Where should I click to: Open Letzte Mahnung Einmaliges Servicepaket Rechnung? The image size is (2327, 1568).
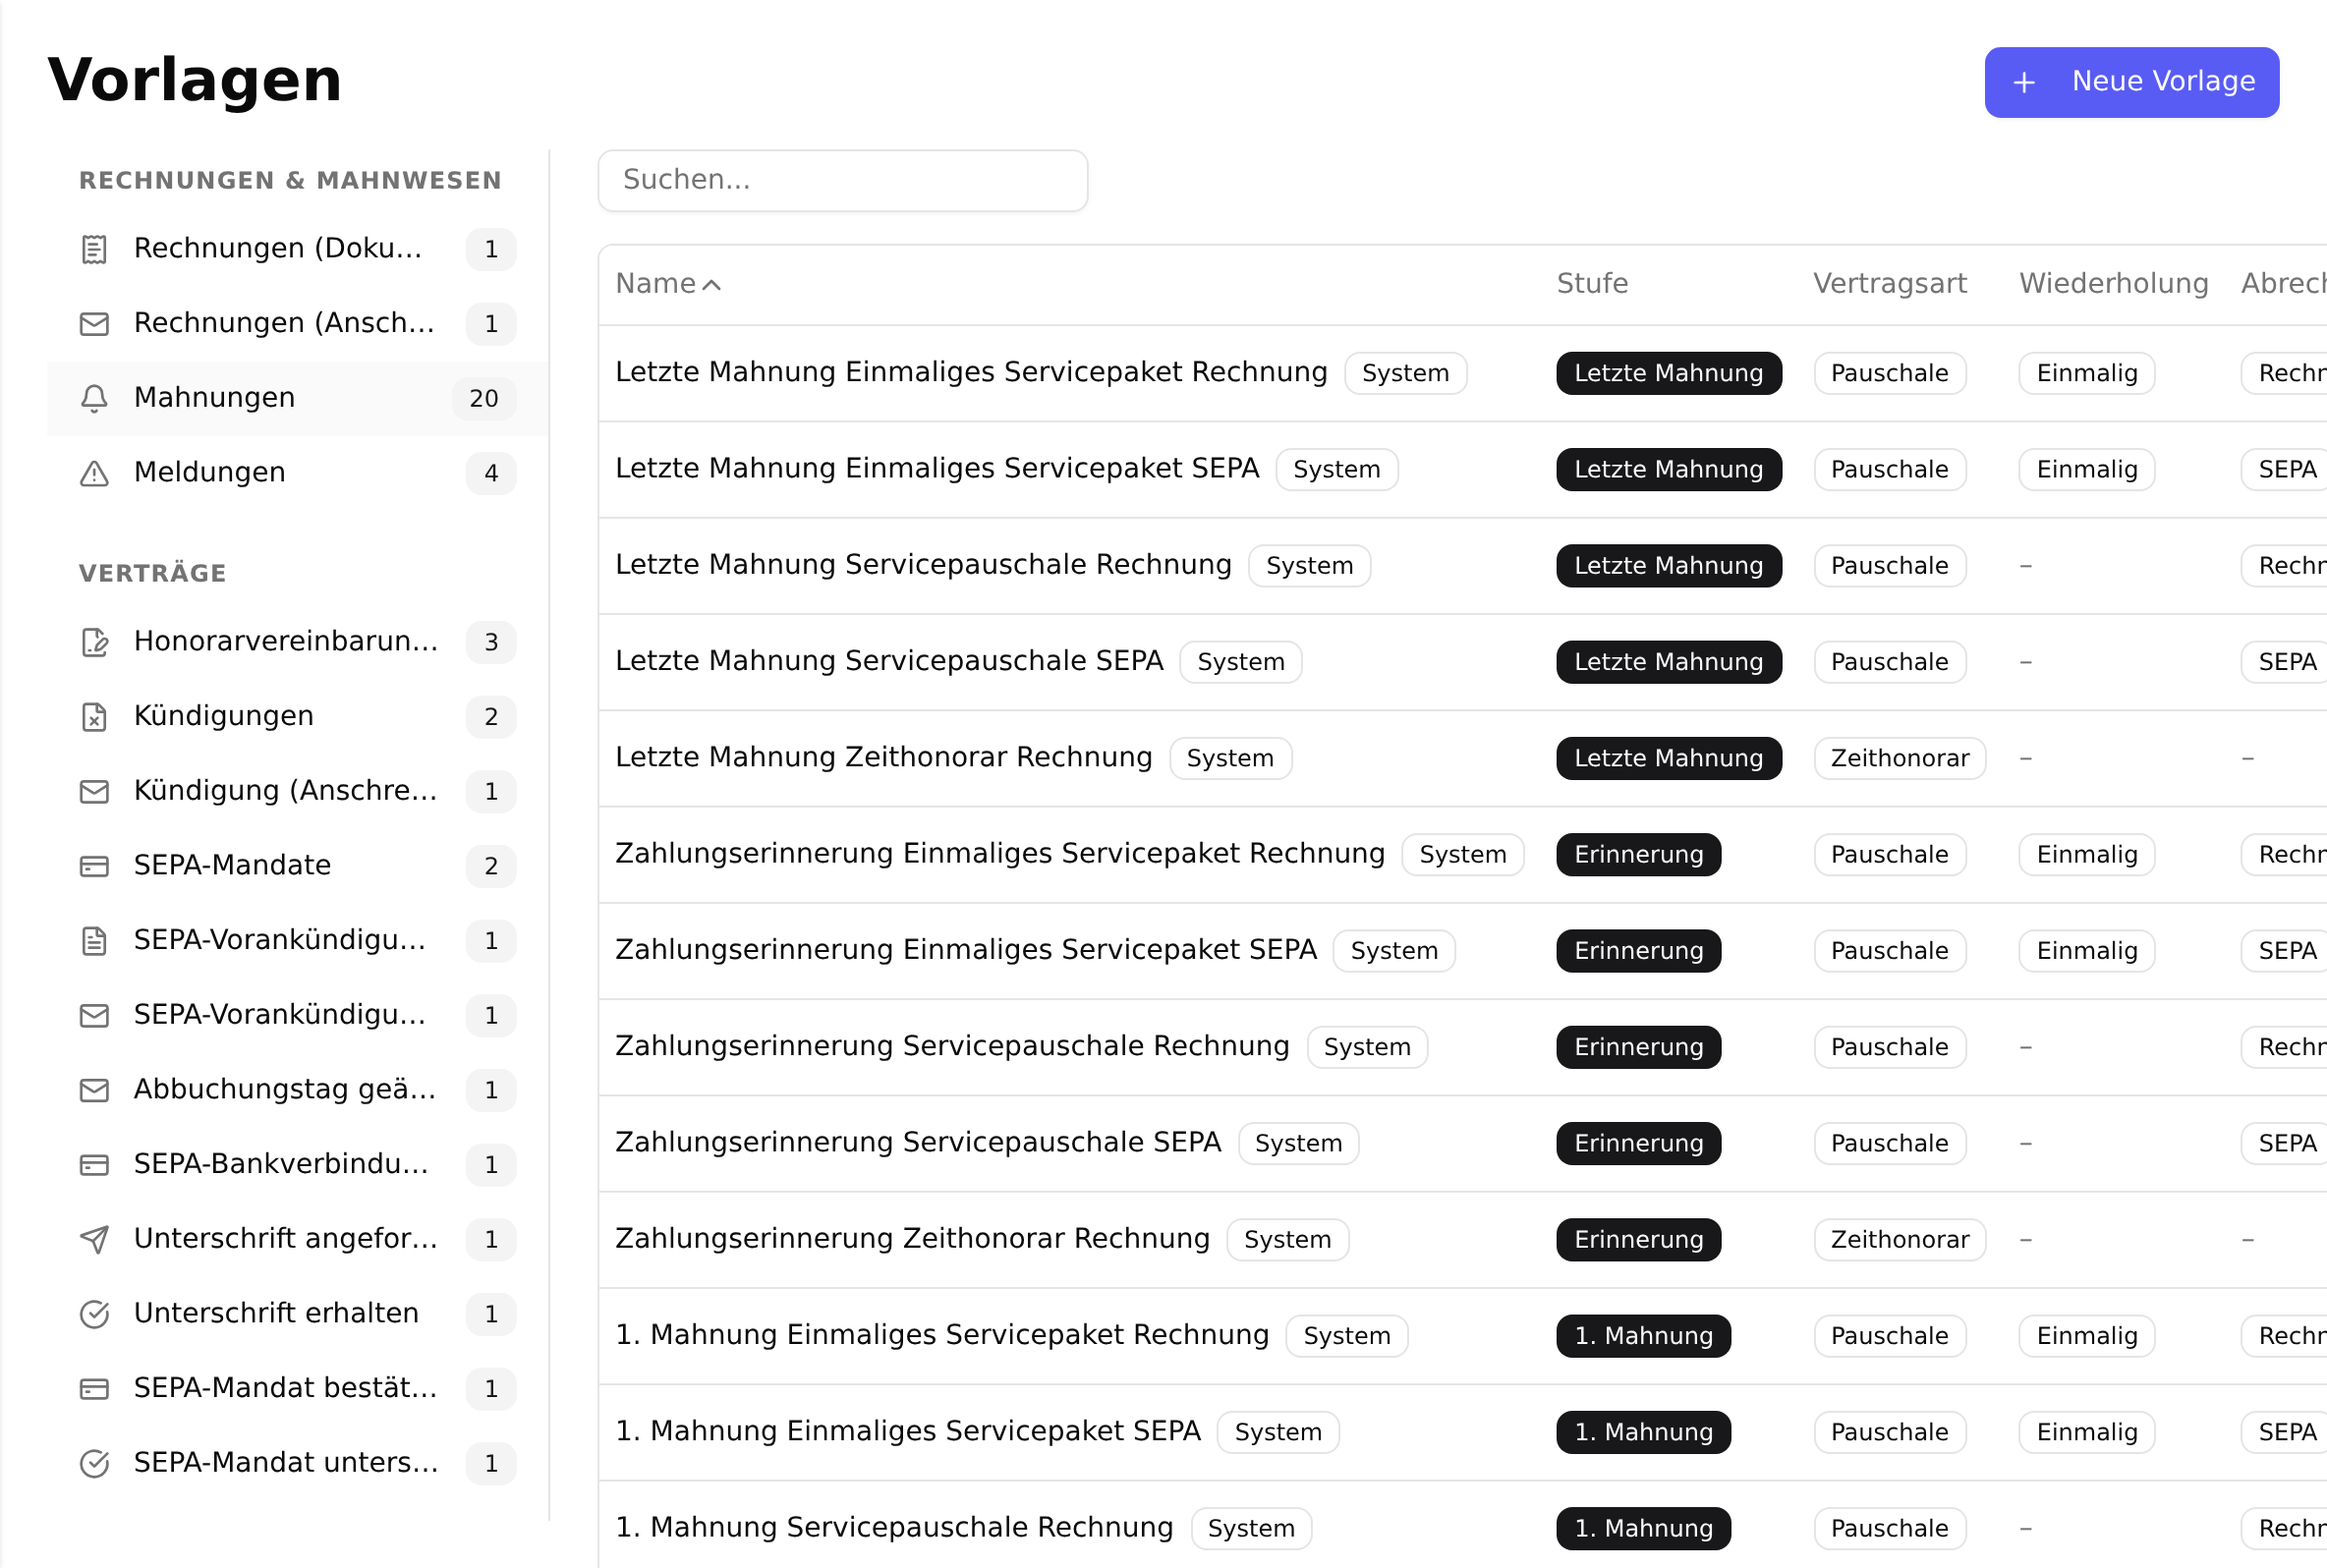971,372
